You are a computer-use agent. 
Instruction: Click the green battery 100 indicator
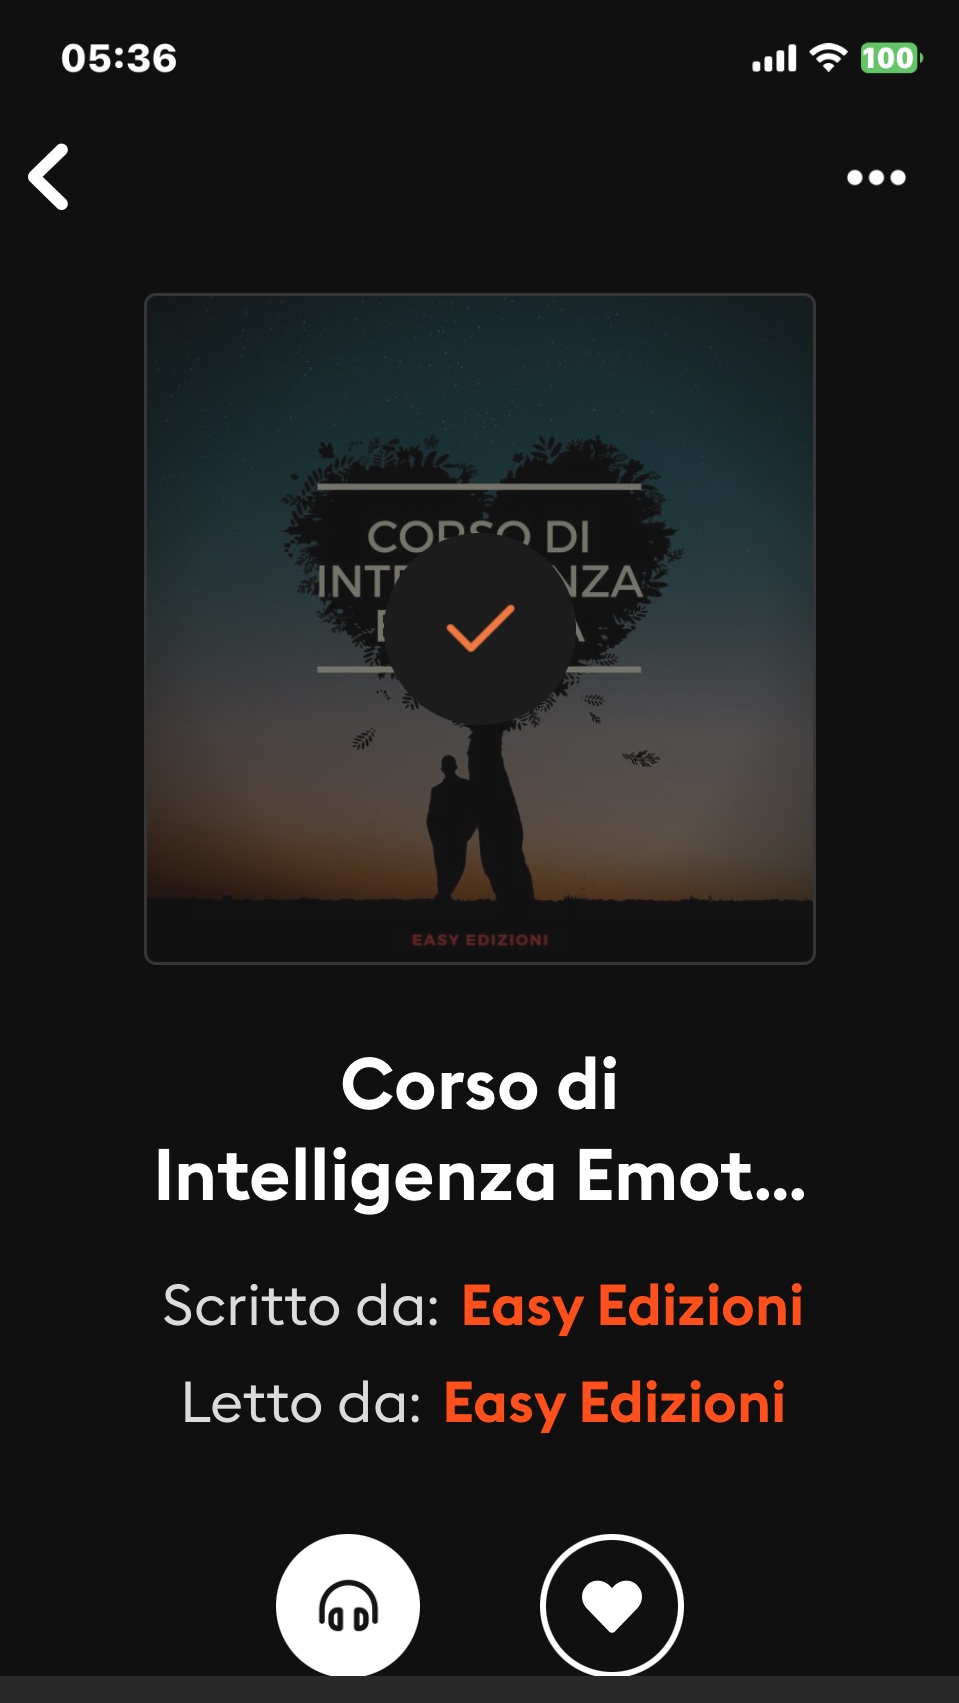pos(890,57)
